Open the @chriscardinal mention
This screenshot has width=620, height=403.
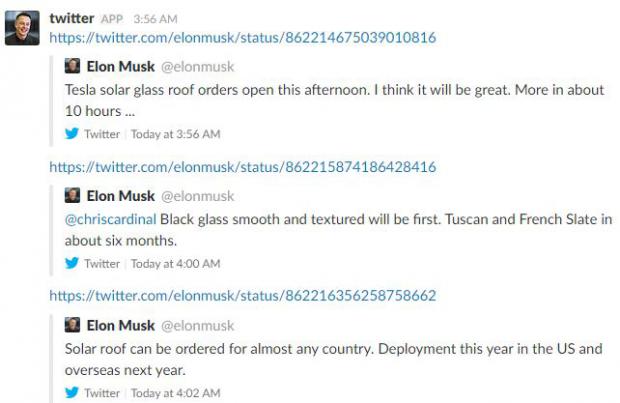tap(110, 219)
